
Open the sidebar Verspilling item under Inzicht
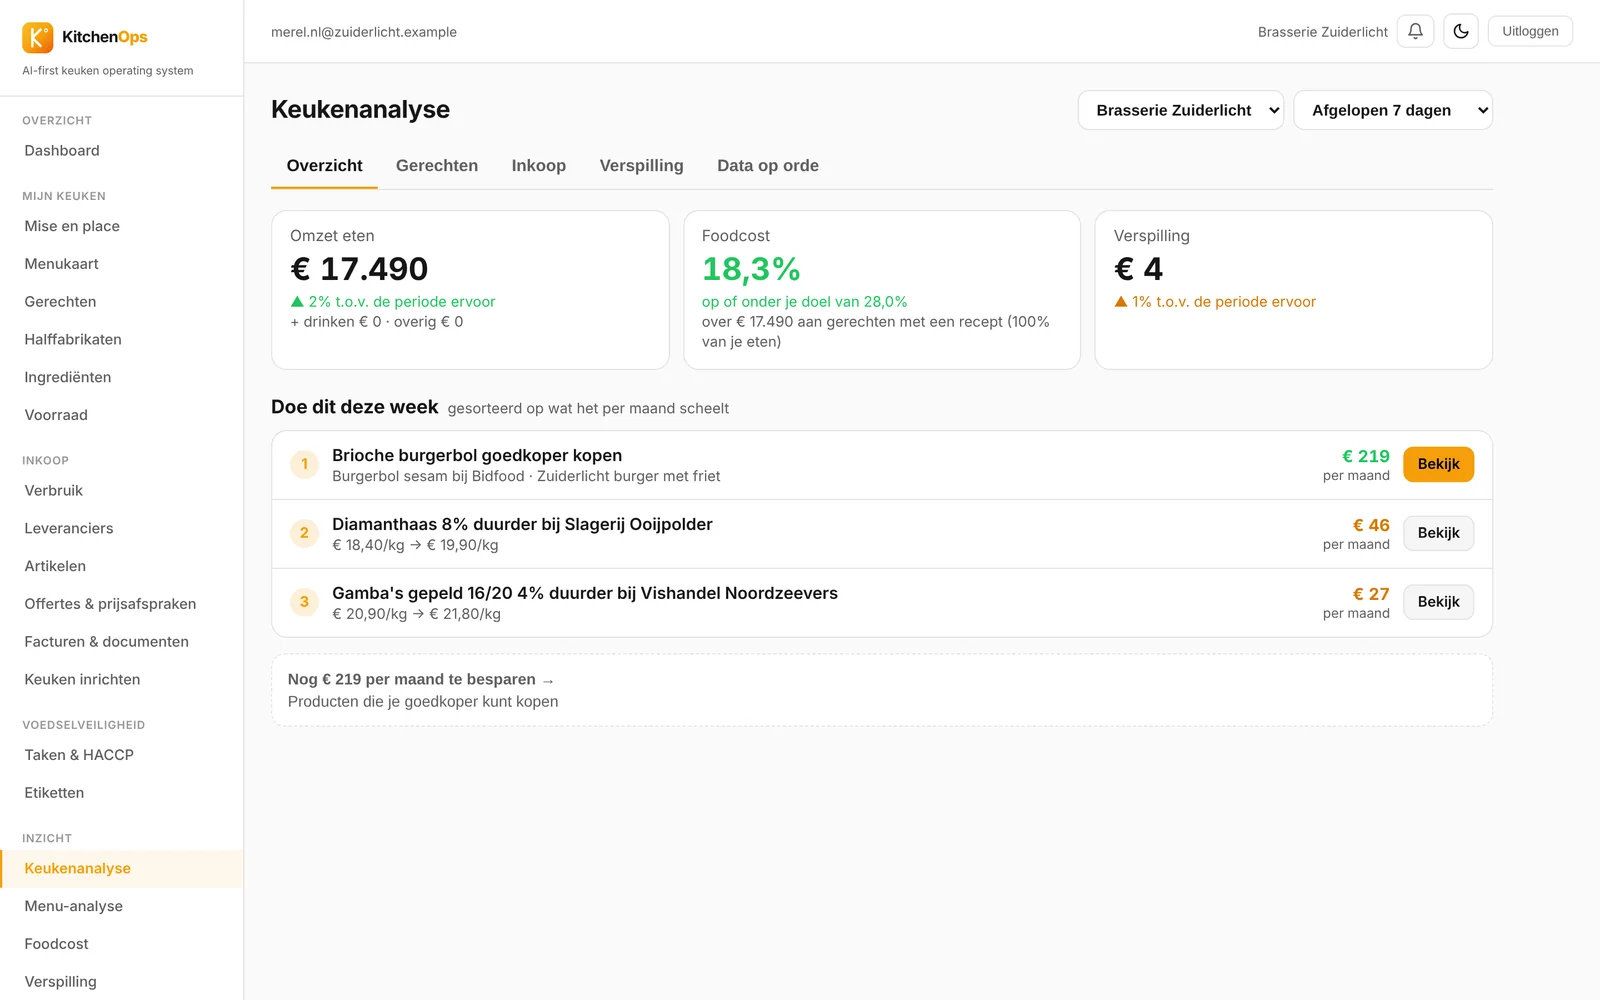click(121, 982)
